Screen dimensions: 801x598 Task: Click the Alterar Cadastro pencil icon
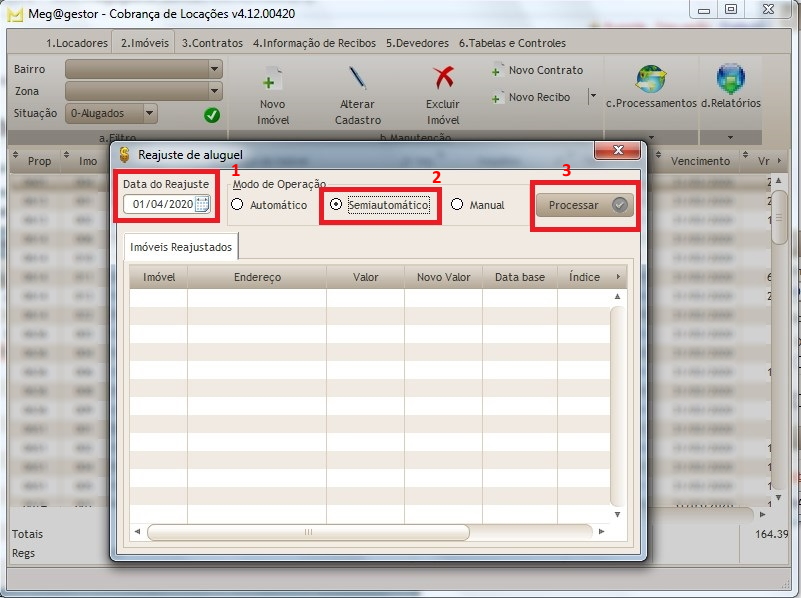(356, 80)
